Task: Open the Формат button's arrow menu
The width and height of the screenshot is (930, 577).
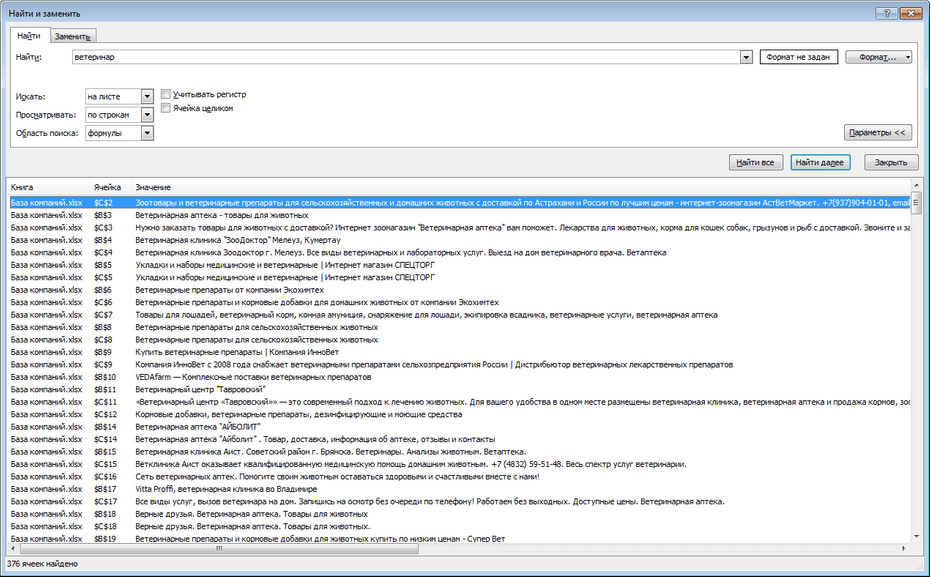Action: pyautogui.click(x=907, y=57)
